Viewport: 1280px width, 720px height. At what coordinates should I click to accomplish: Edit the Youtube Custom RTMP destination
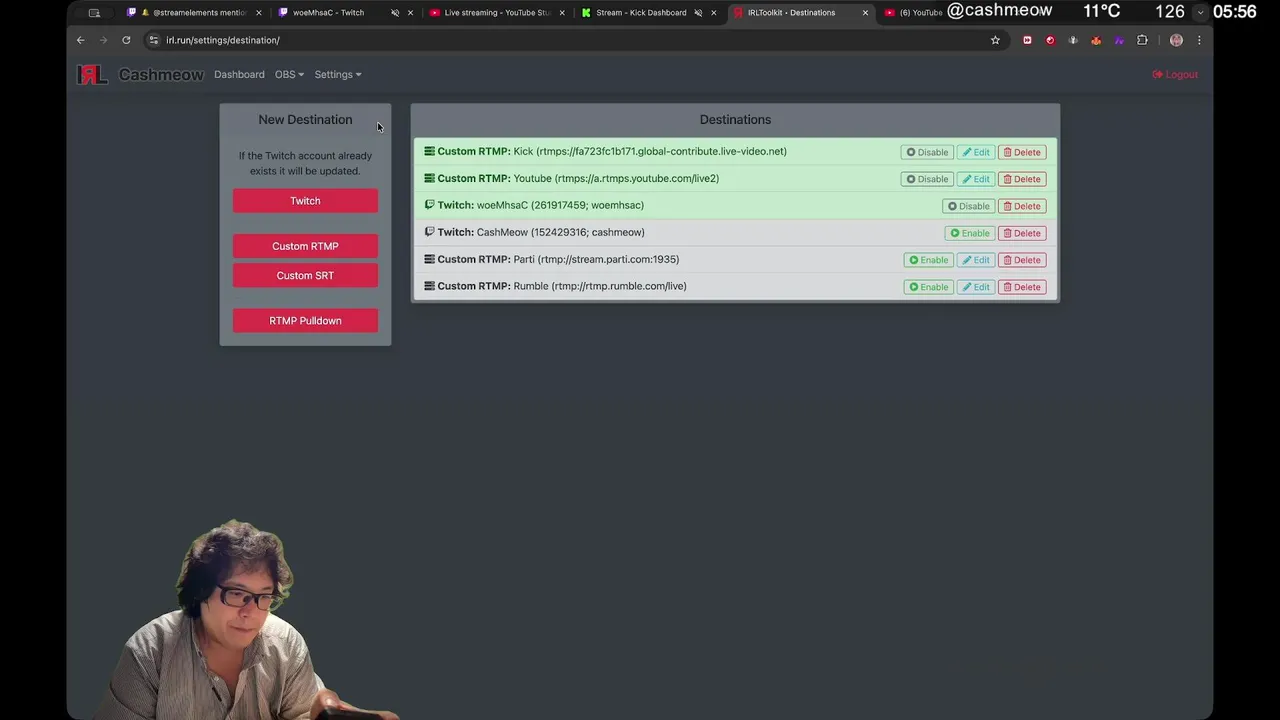tap(976, 179)
